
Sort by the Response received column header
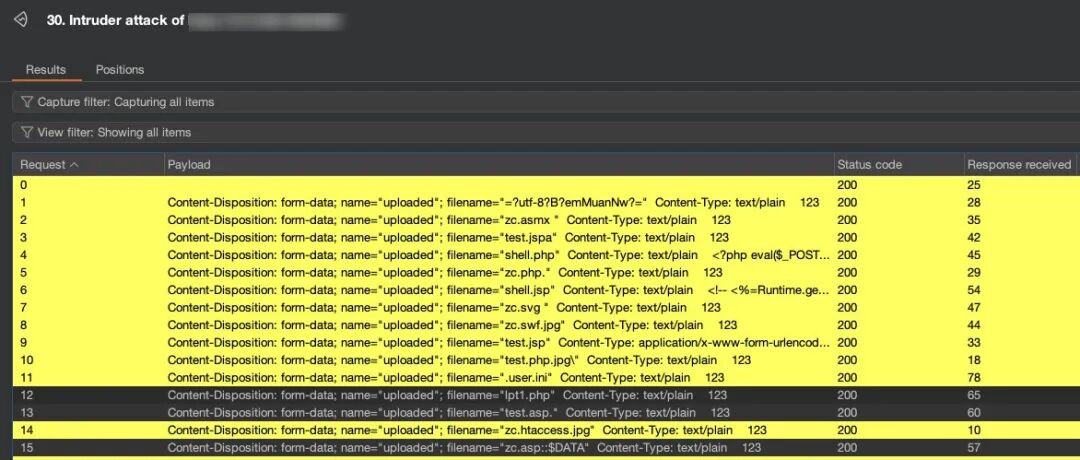(x=1019, y=165)
